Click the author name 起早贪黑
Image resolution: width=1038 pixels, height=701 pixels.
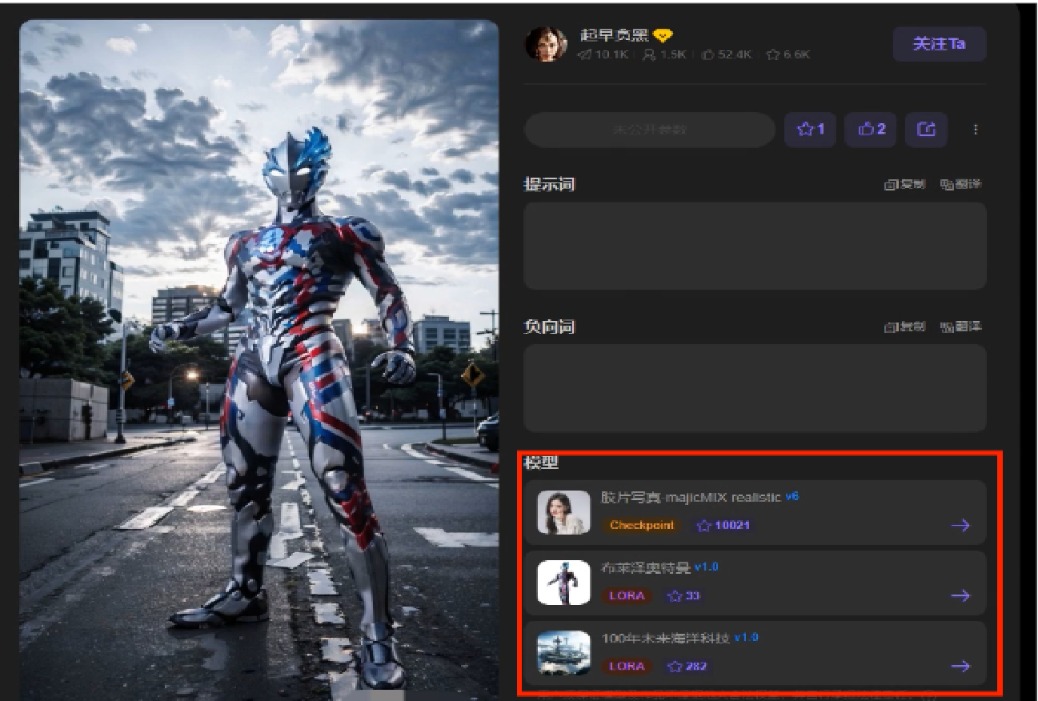click(614, 35)
